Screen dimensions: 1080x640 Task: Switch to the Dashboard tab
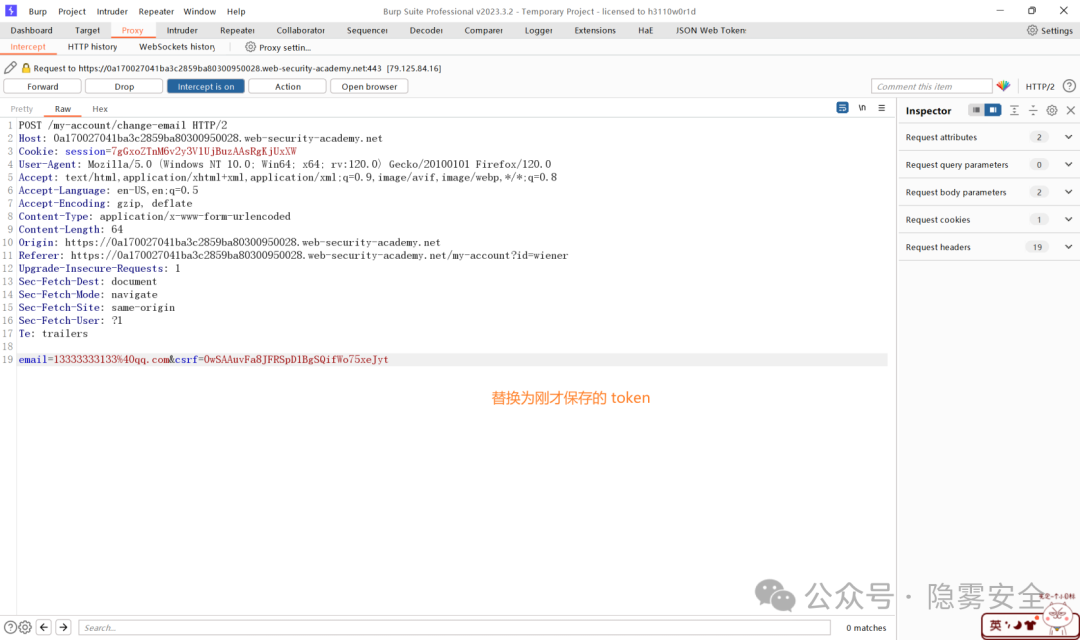pyautogui.click(x=32, y=30)
